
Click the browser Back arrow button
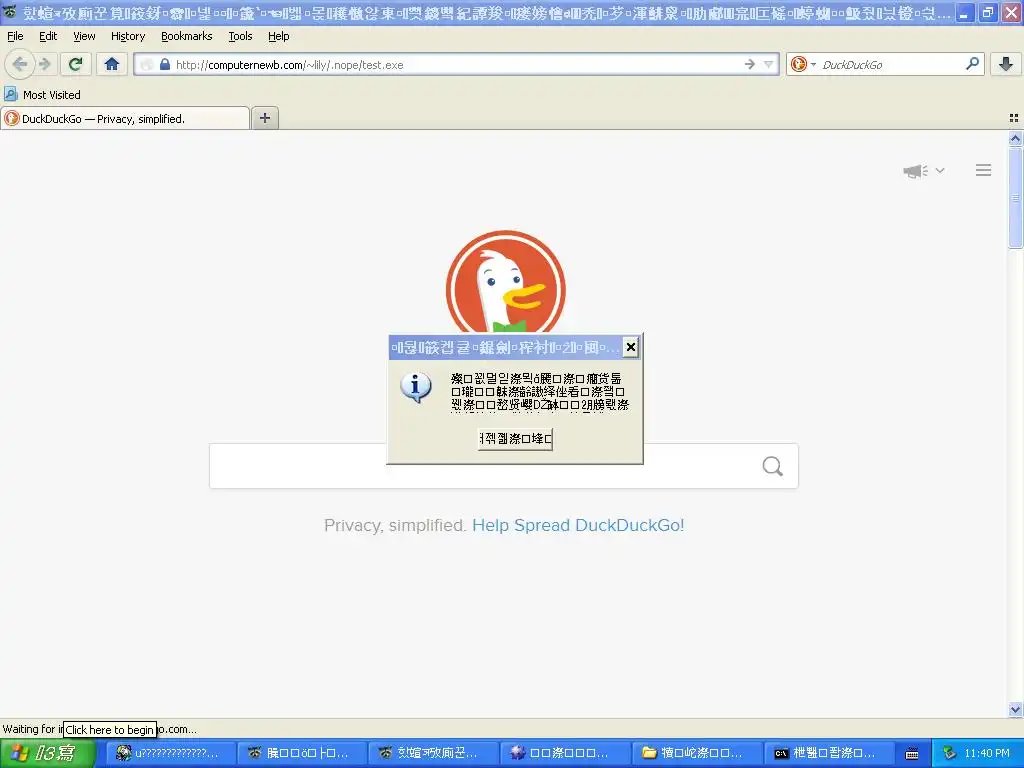(20, 64)
